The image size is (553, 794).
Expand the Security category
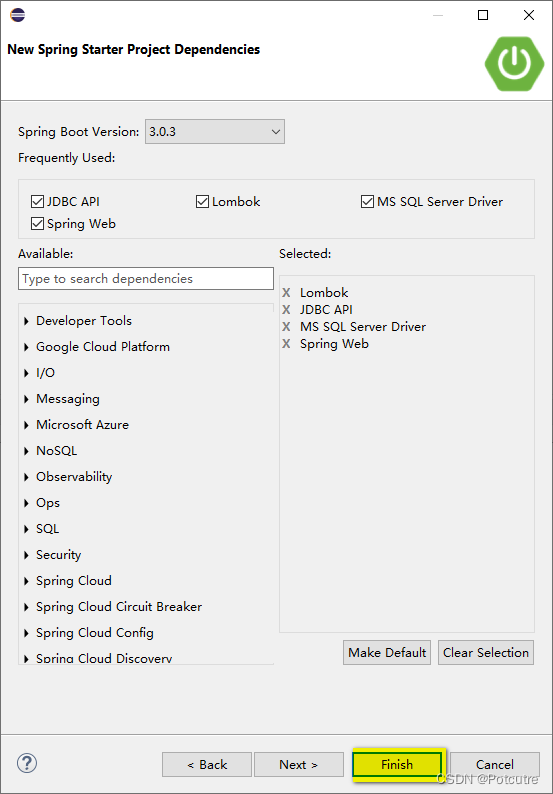coord(26,555)
